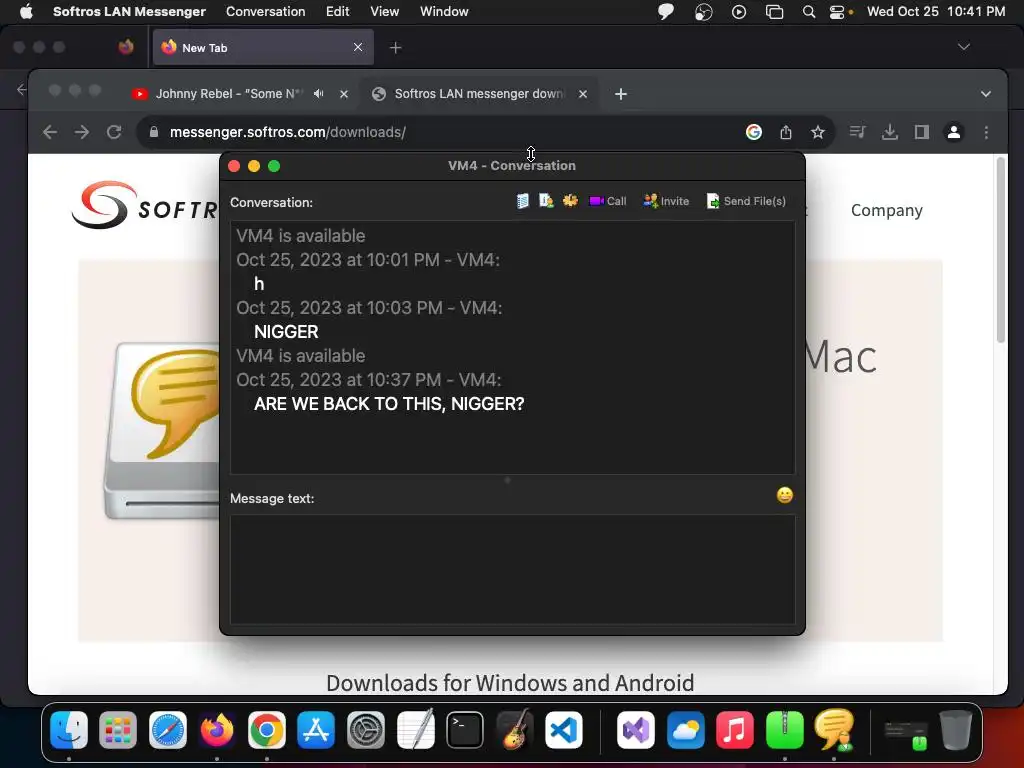The height and width of the screenshot is (768, 1024).
Task: Invite users to the VM4 conversation
Action: coord(666,201)
